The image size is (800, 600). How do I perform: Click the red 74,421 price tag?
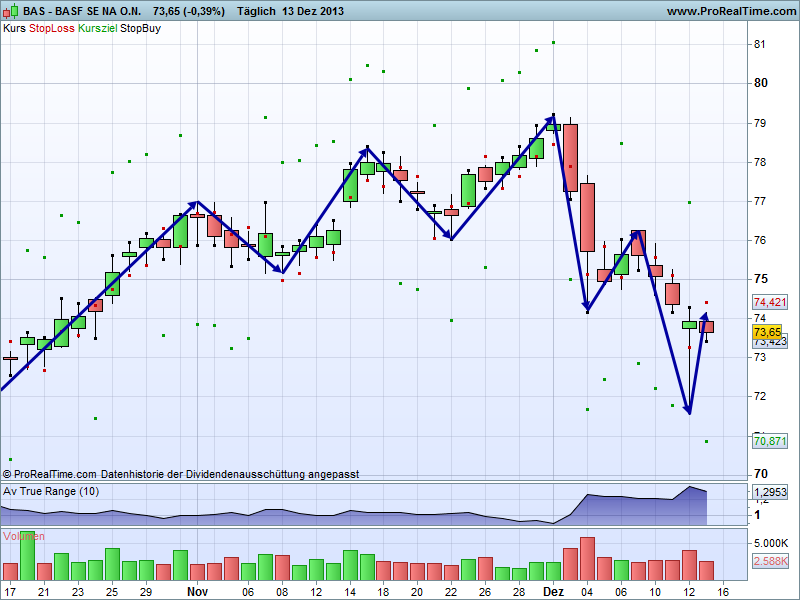[770, 302]
